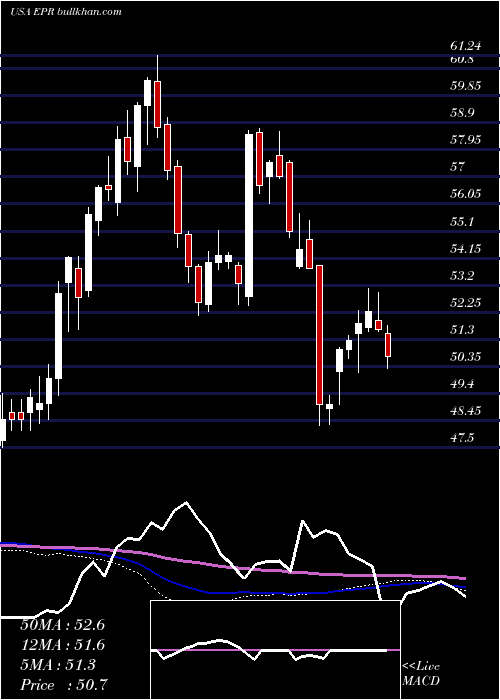Click the 47.5 price axis label
Image resolution: width=500 pixels, height=700 pixels.
pos(462,438)
